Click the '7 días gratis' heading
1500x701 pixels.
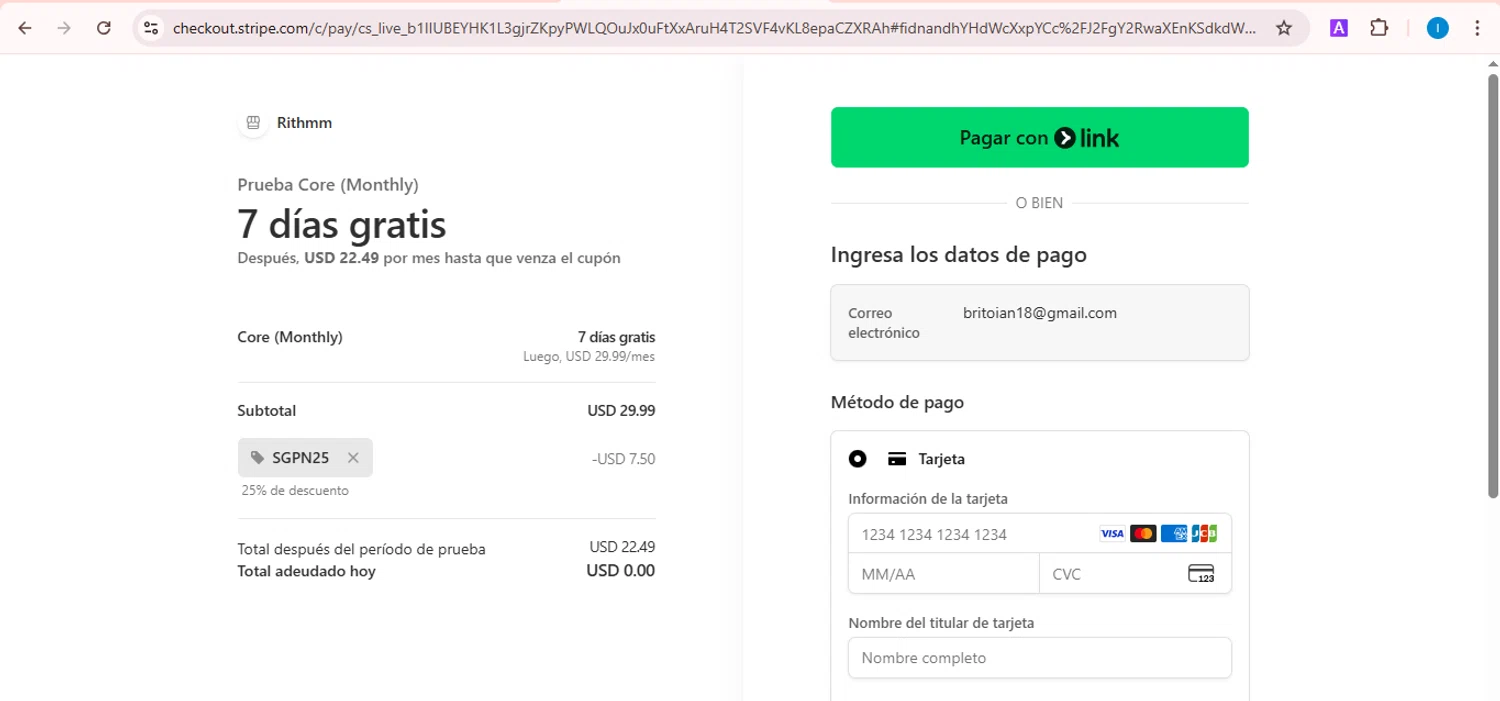coord(341,224)
